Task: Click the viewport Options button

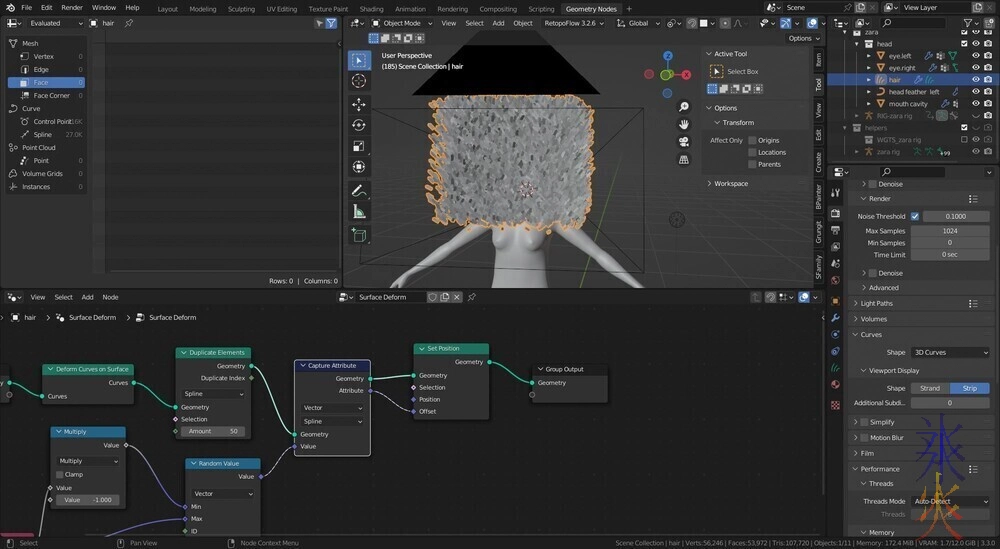Action: click(800, 38)
